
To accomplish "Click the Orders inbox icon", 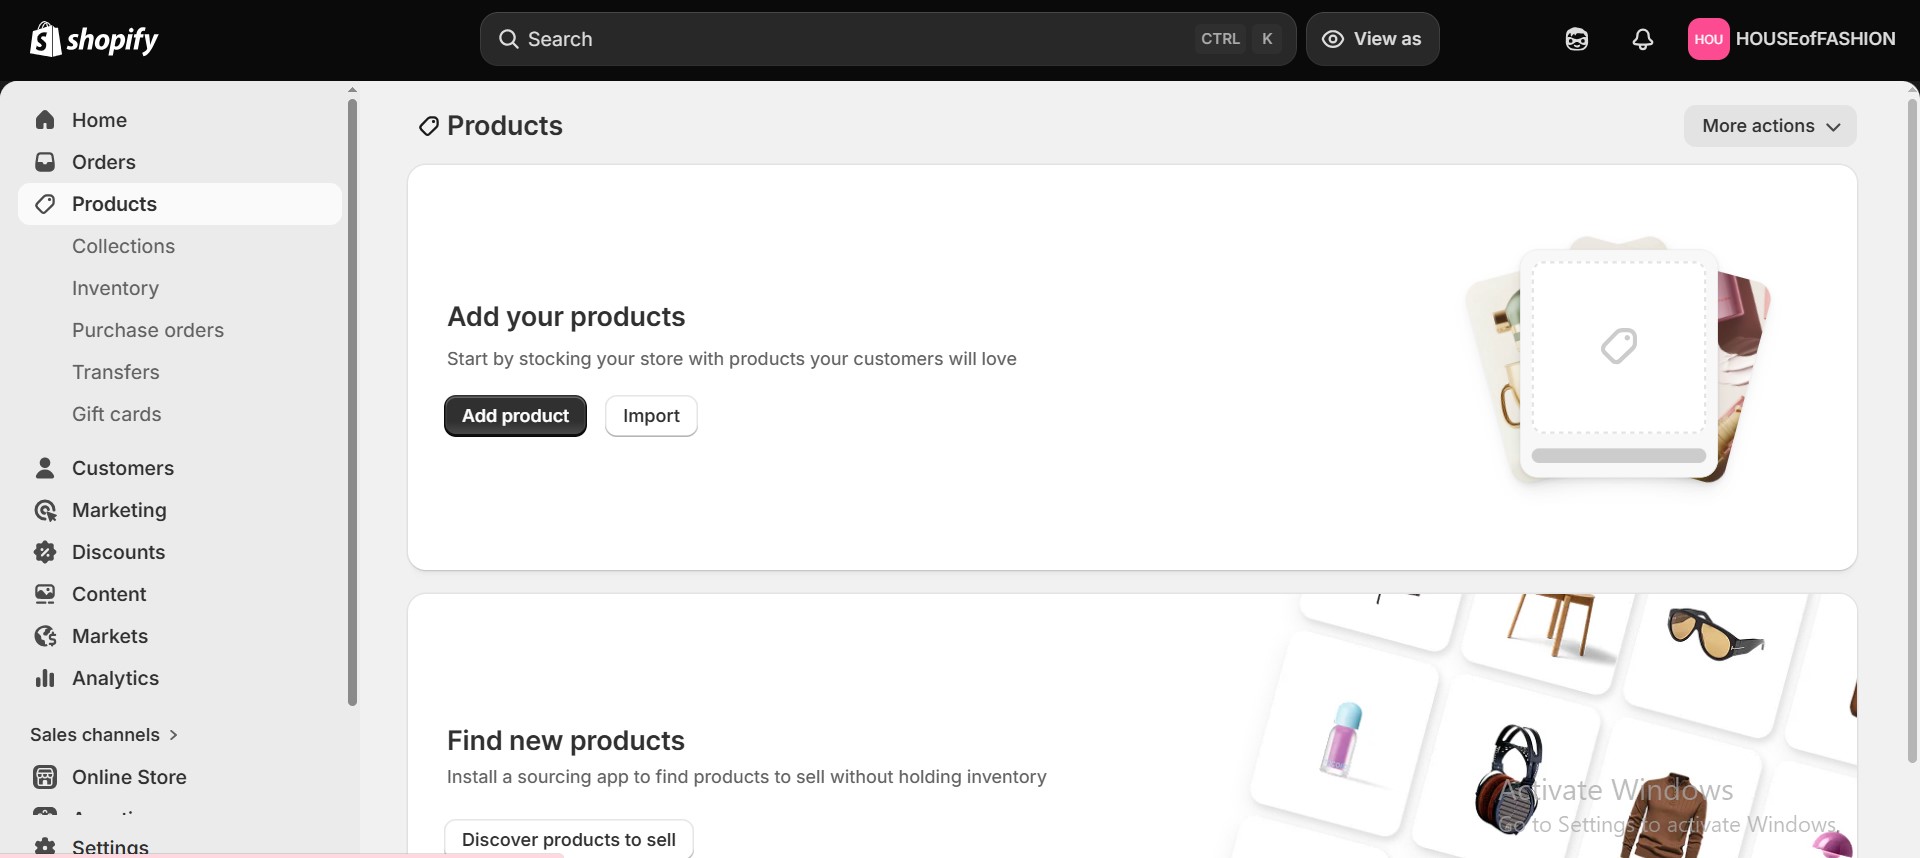I will 45,162.
